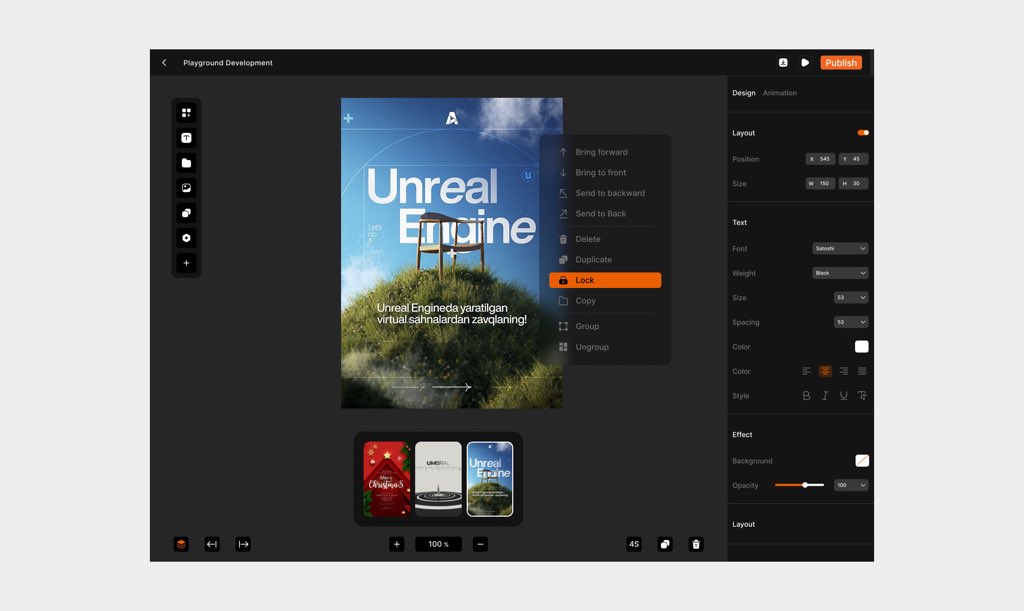Choose Send to backward from context menu

[x=605, y=193]
